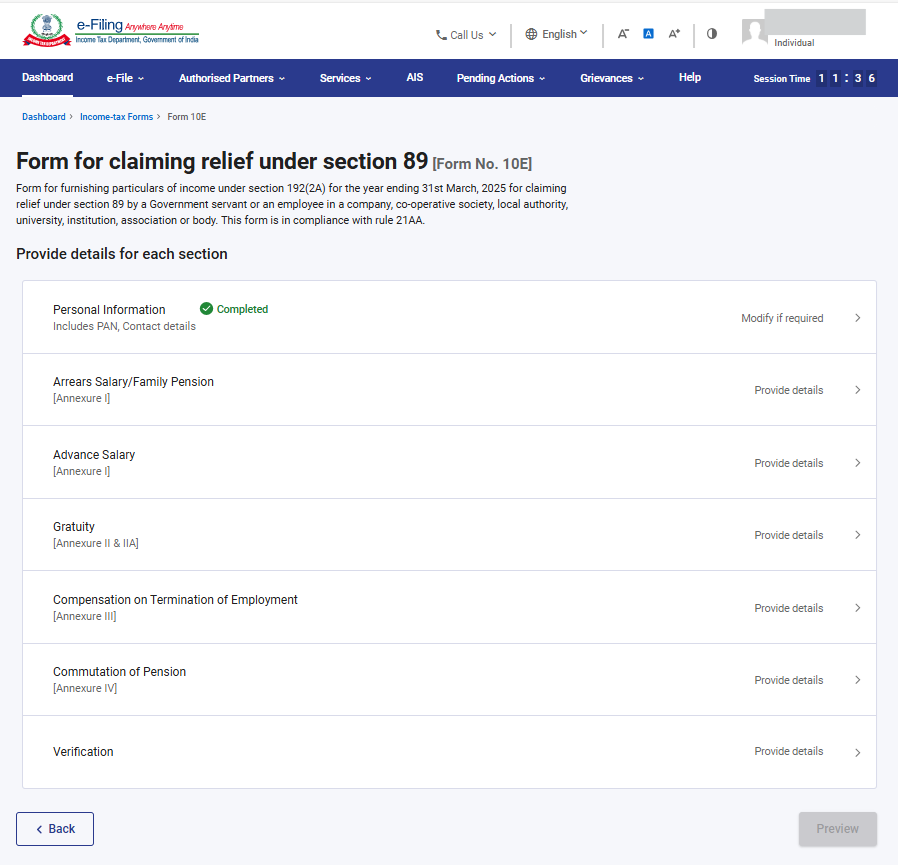This screenshot has height=865, width=898.
Task: Open the Verification section row
Action: point(449,752)
